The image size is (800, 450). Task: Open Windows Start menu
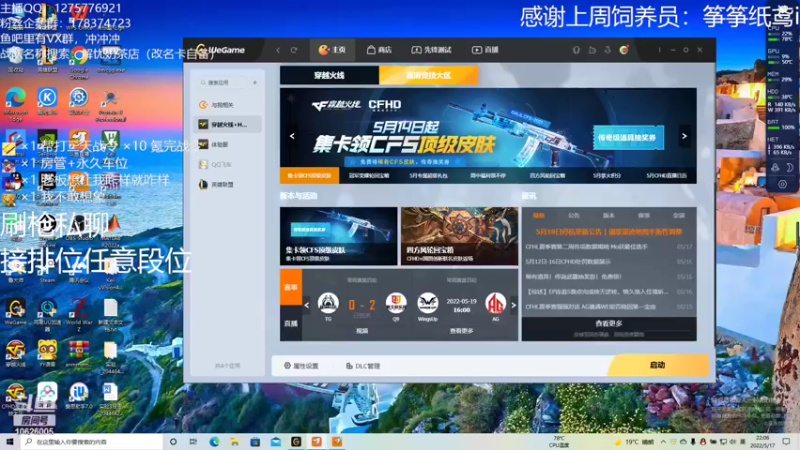tap(10, 442)
